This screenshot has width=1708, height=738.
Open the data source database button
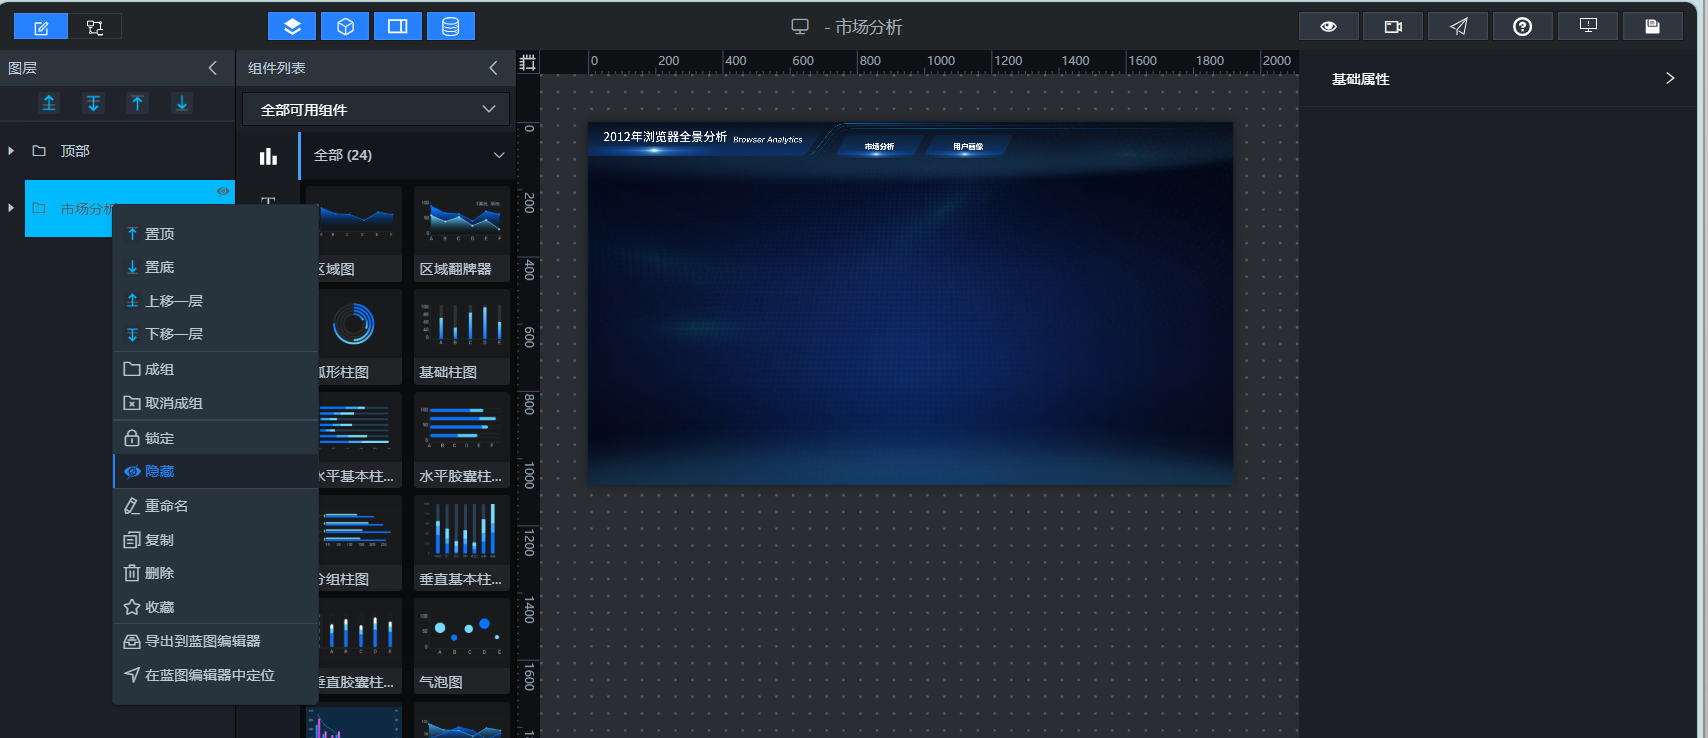coord(451,26)
